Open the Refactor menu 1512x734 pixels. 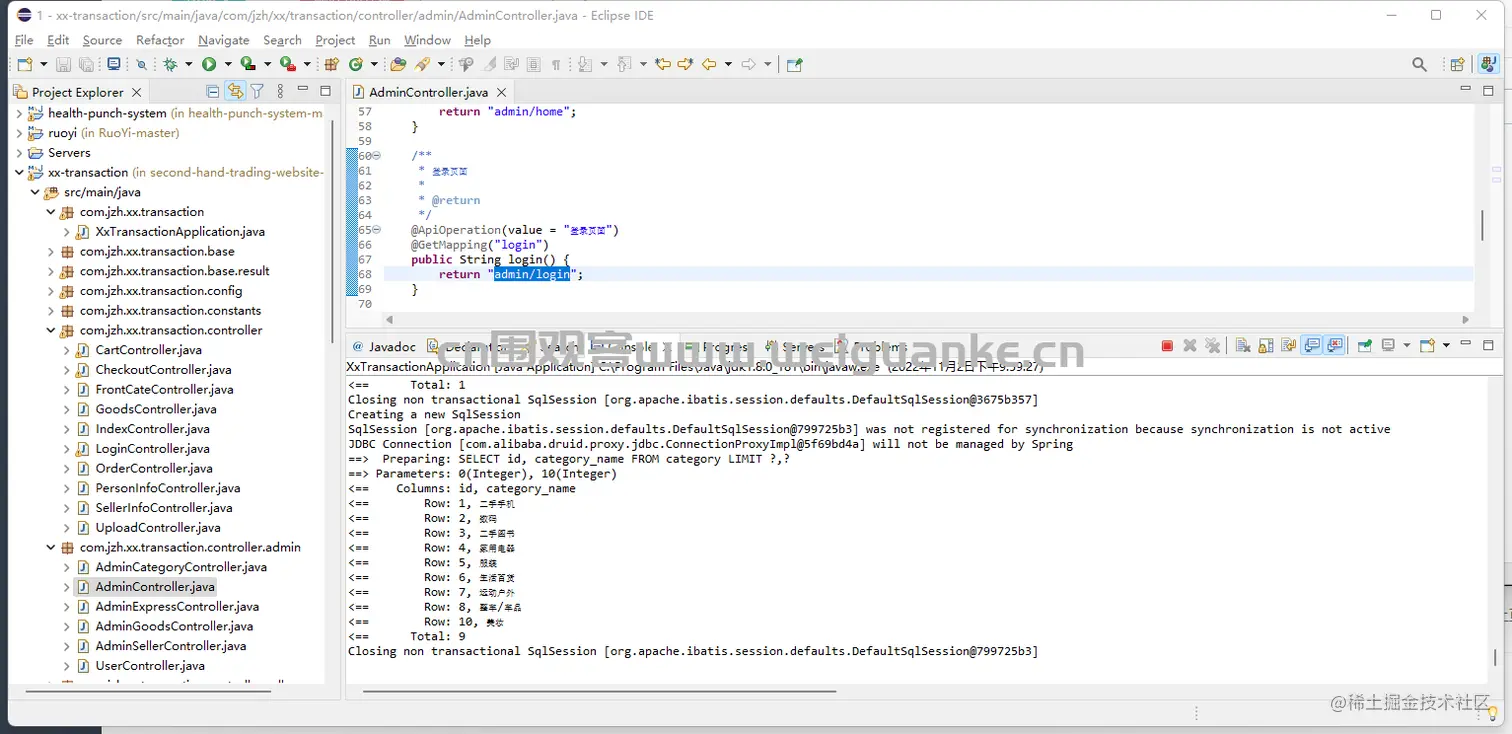click(160, 40)
